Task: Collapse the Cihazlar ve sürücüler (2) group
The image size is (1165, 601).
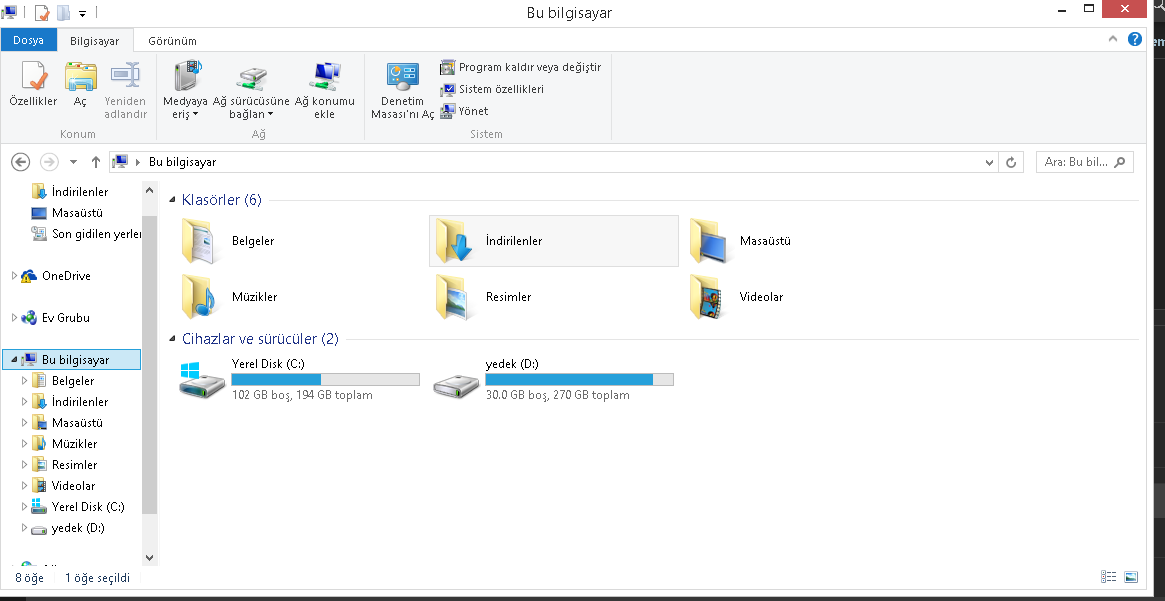Action: (x=172, y=340)
